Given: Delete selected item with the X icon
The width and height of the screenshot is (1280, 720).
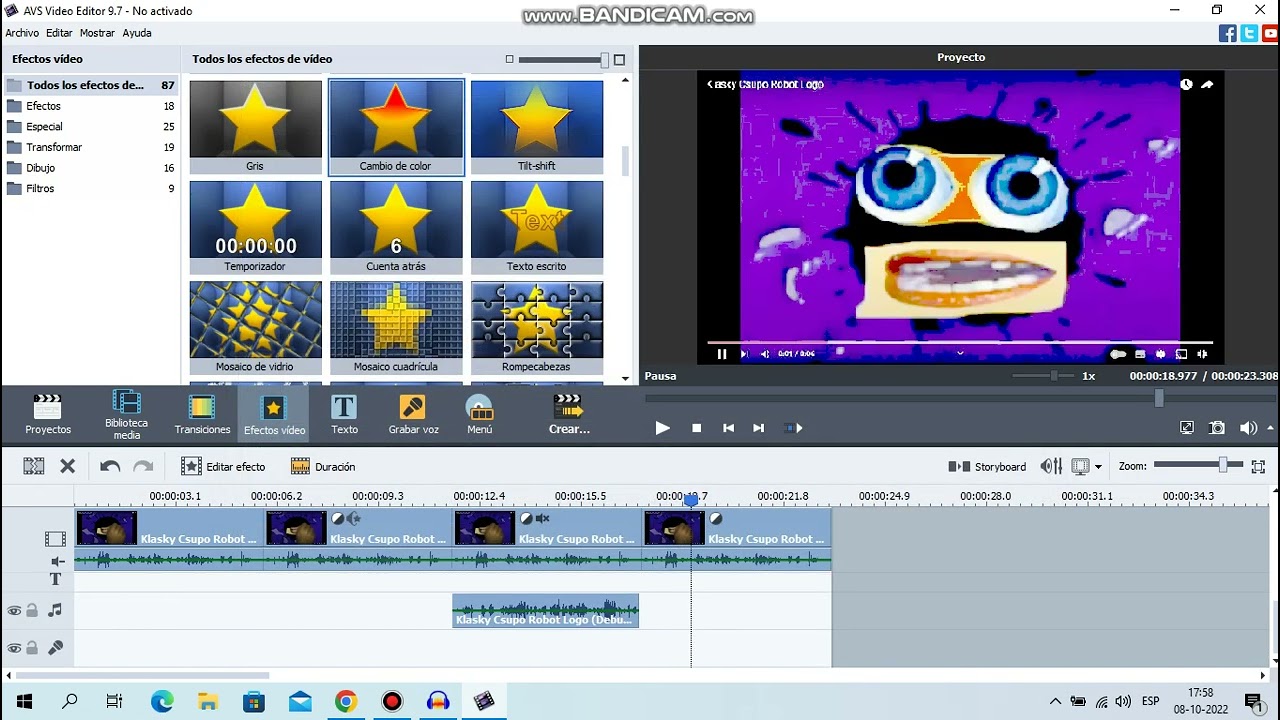Looking at the screenshot, I should click(x=67, y=466).
